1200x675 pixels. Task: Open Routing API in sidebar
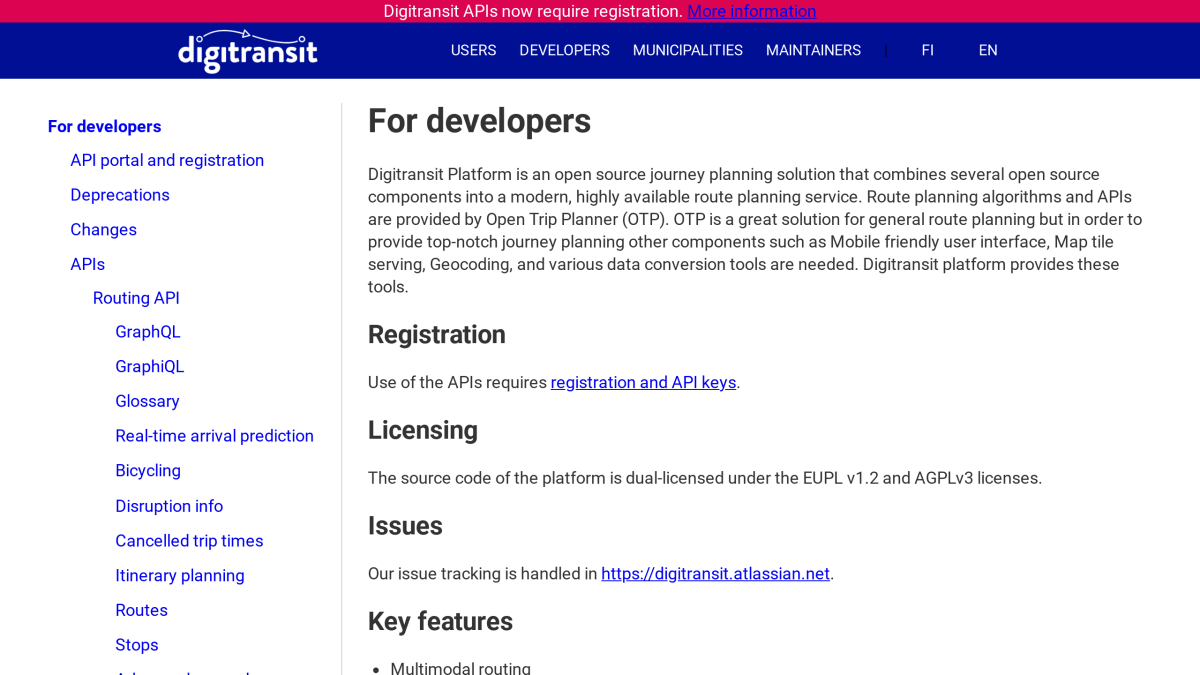(136, 298)
